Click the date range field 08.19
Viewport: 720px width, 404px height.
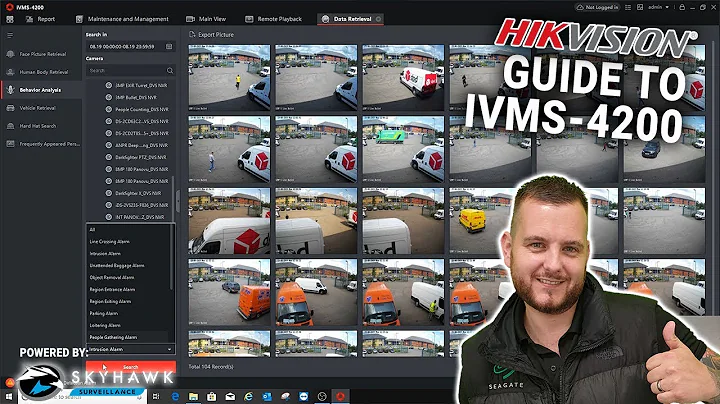(x=130, y=46)
